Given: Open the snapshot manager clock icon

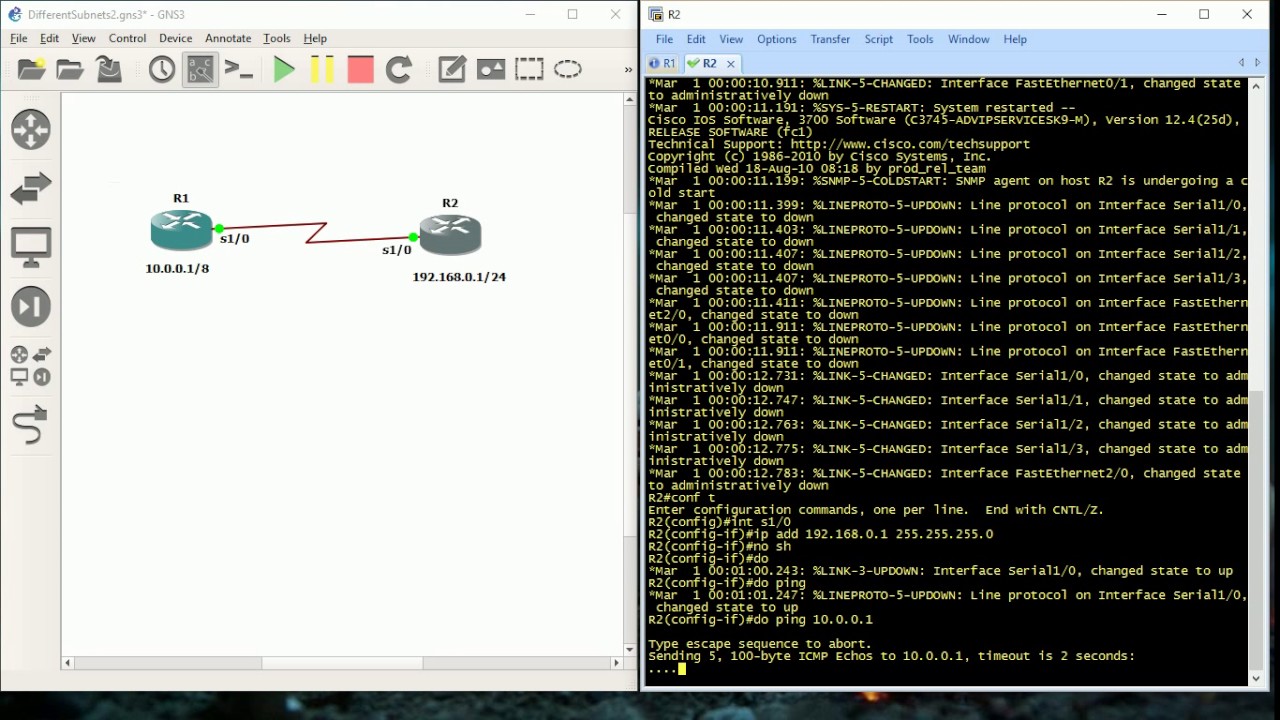Looking at the screenshot, I should [x=162, y=69].
